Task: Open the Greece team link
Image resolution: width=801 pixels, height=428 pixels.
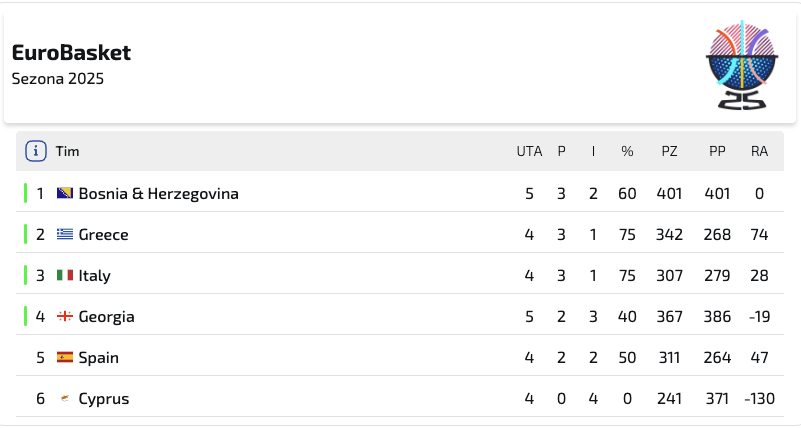Action: tap(103, 234)
